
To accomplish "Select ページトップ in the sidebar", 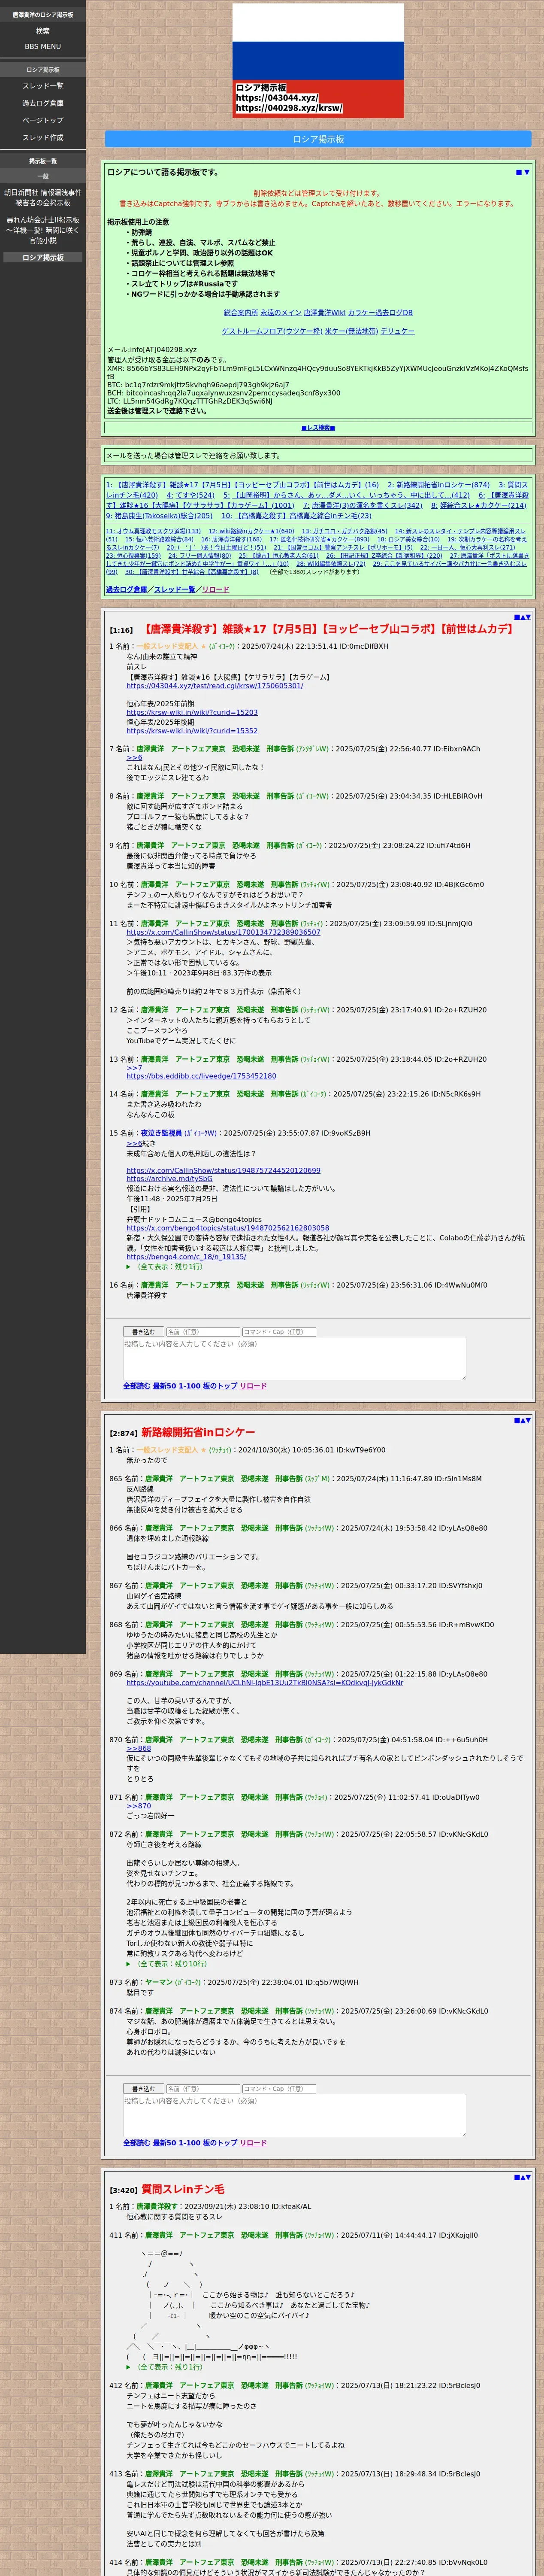I will pyautogui.click(x=43, y=120).
